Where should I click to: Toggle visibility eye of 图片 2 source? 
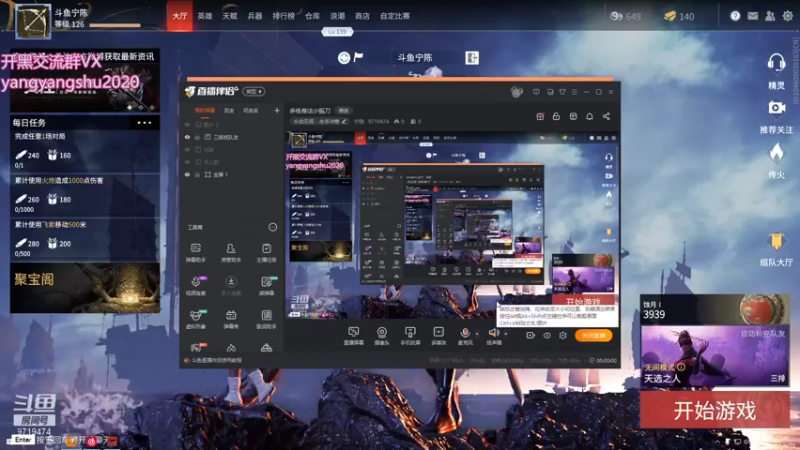[187, 124]
